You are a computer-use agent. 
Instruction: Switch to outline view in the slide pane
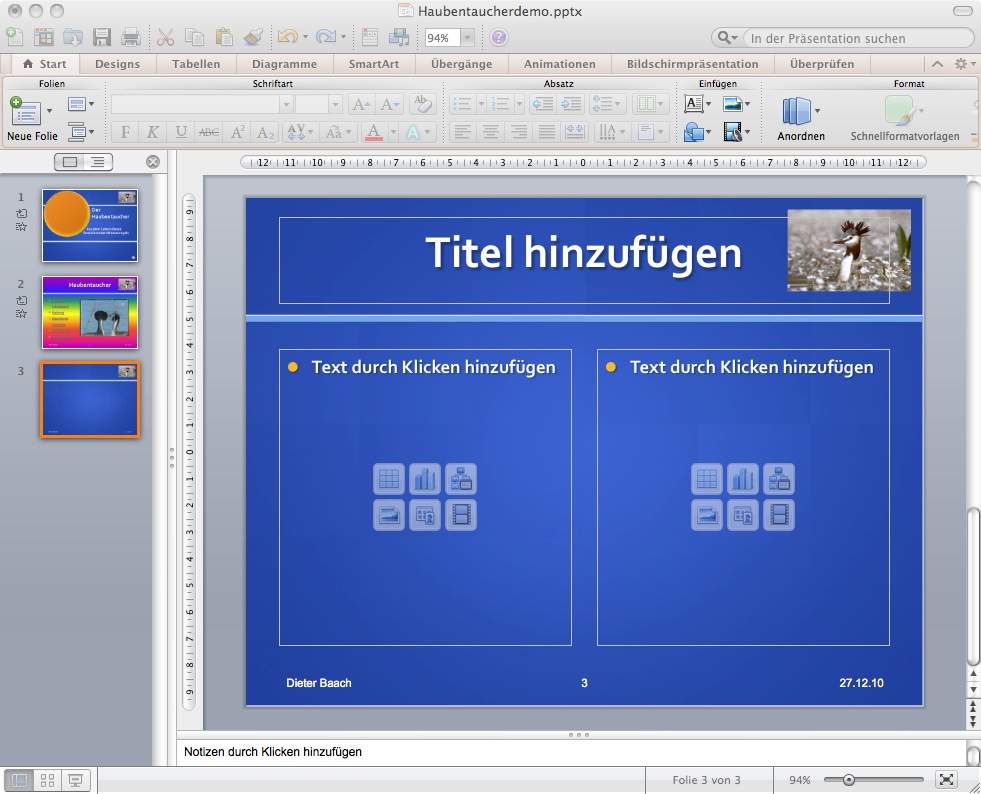coord(97,162)
